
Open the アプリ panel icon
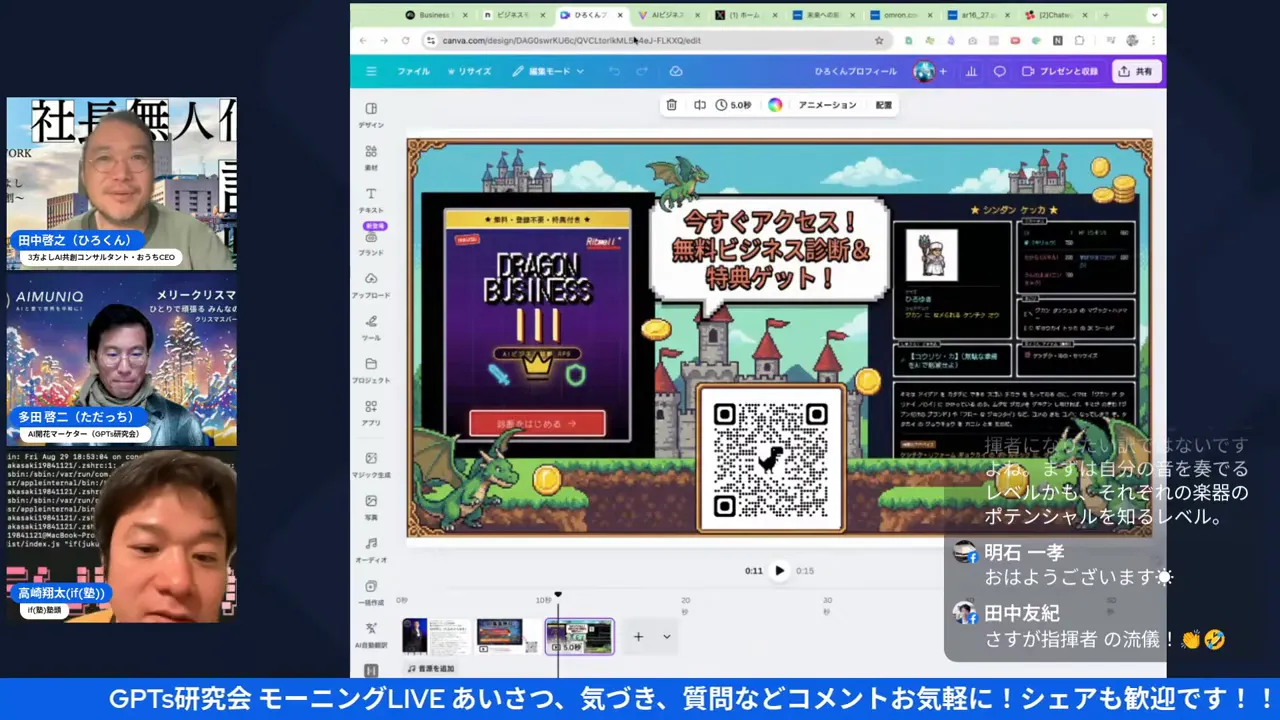point(371,408)
